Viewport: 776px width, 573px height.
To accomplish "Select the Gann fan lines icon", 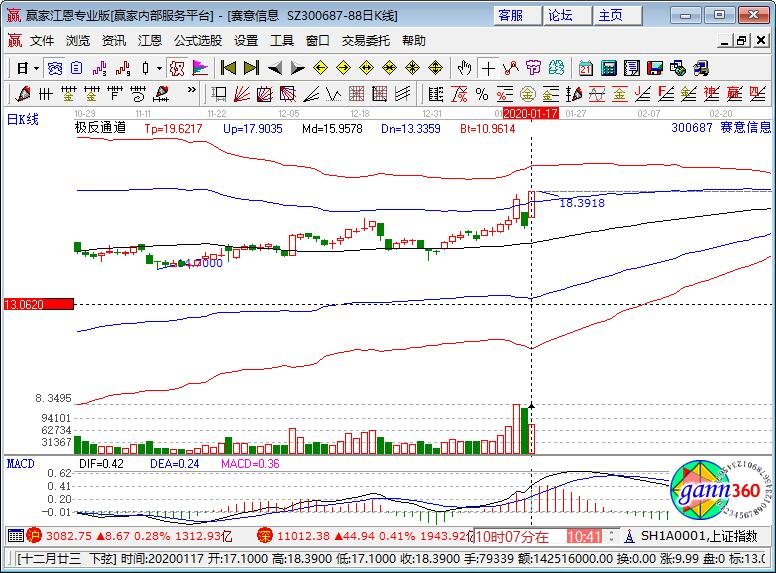I will (242, 94).
